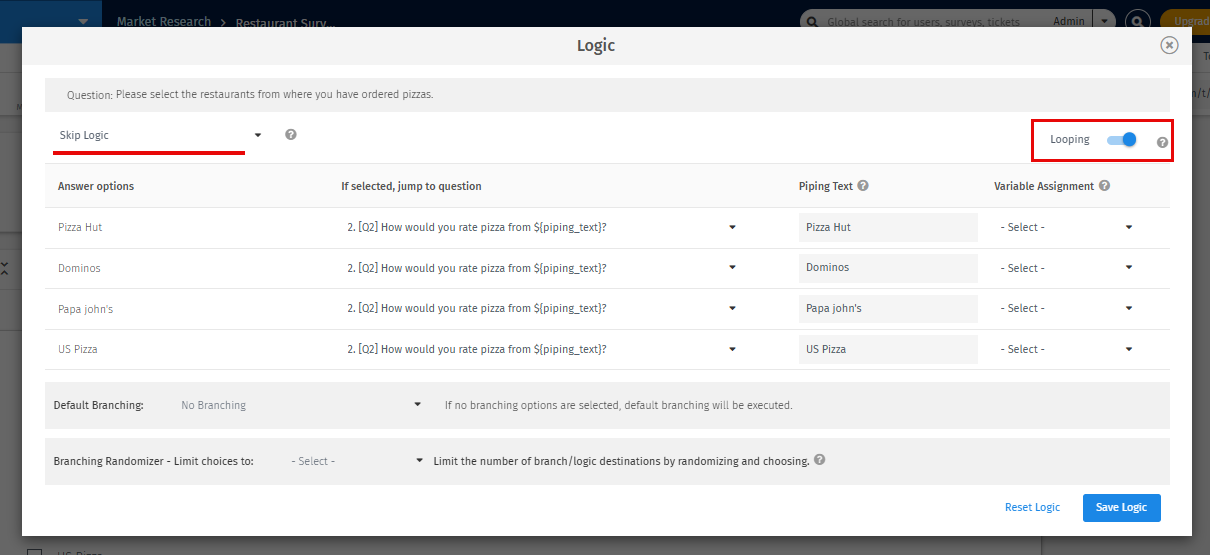Image resolution: width=1210 pixels, height=555 pixels.
Task: Open the Skip Logic type dropdown
Action: coord(160,135)
